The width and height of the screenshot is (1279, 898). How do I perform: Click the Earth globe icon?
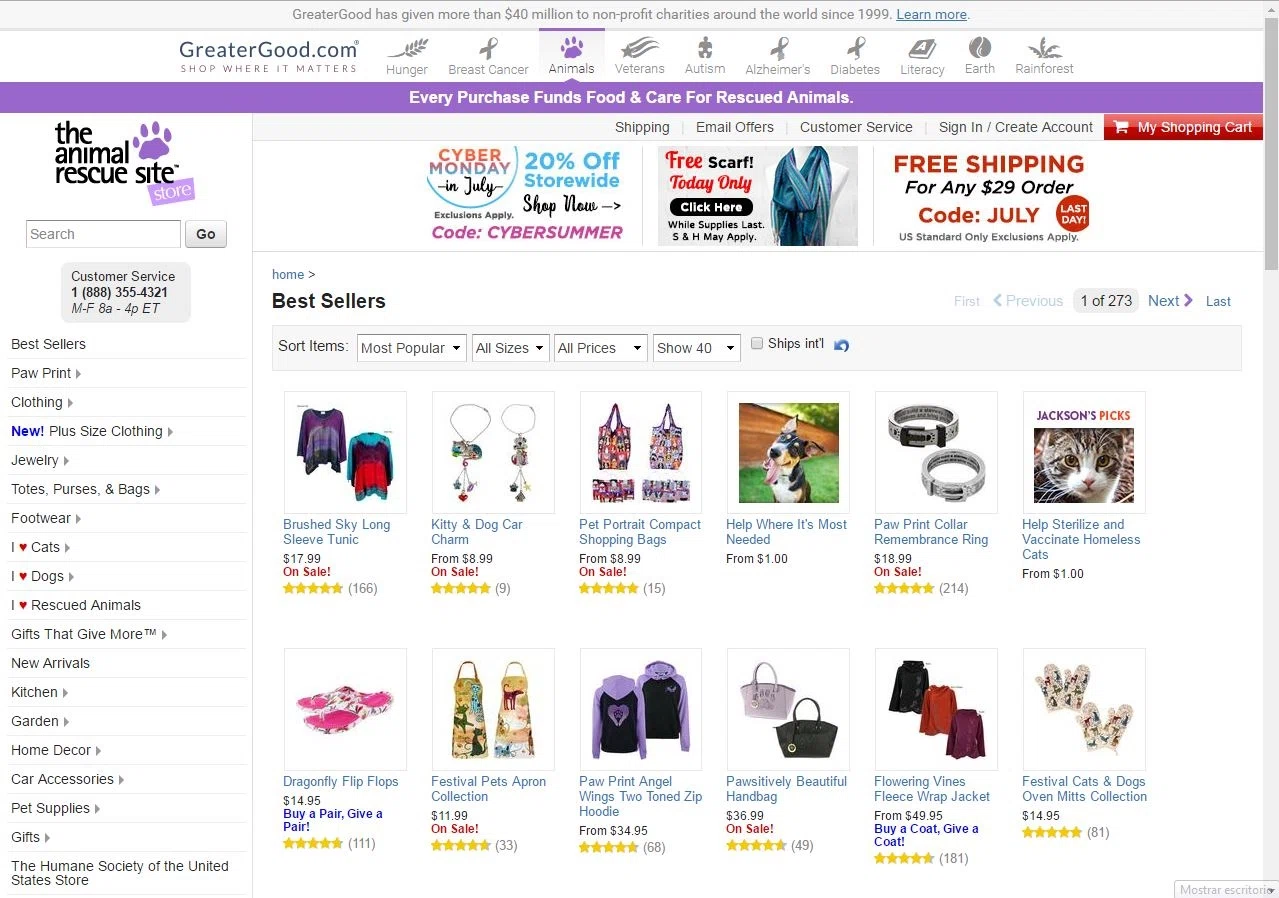pyautogui.click(x=980, y=47)
